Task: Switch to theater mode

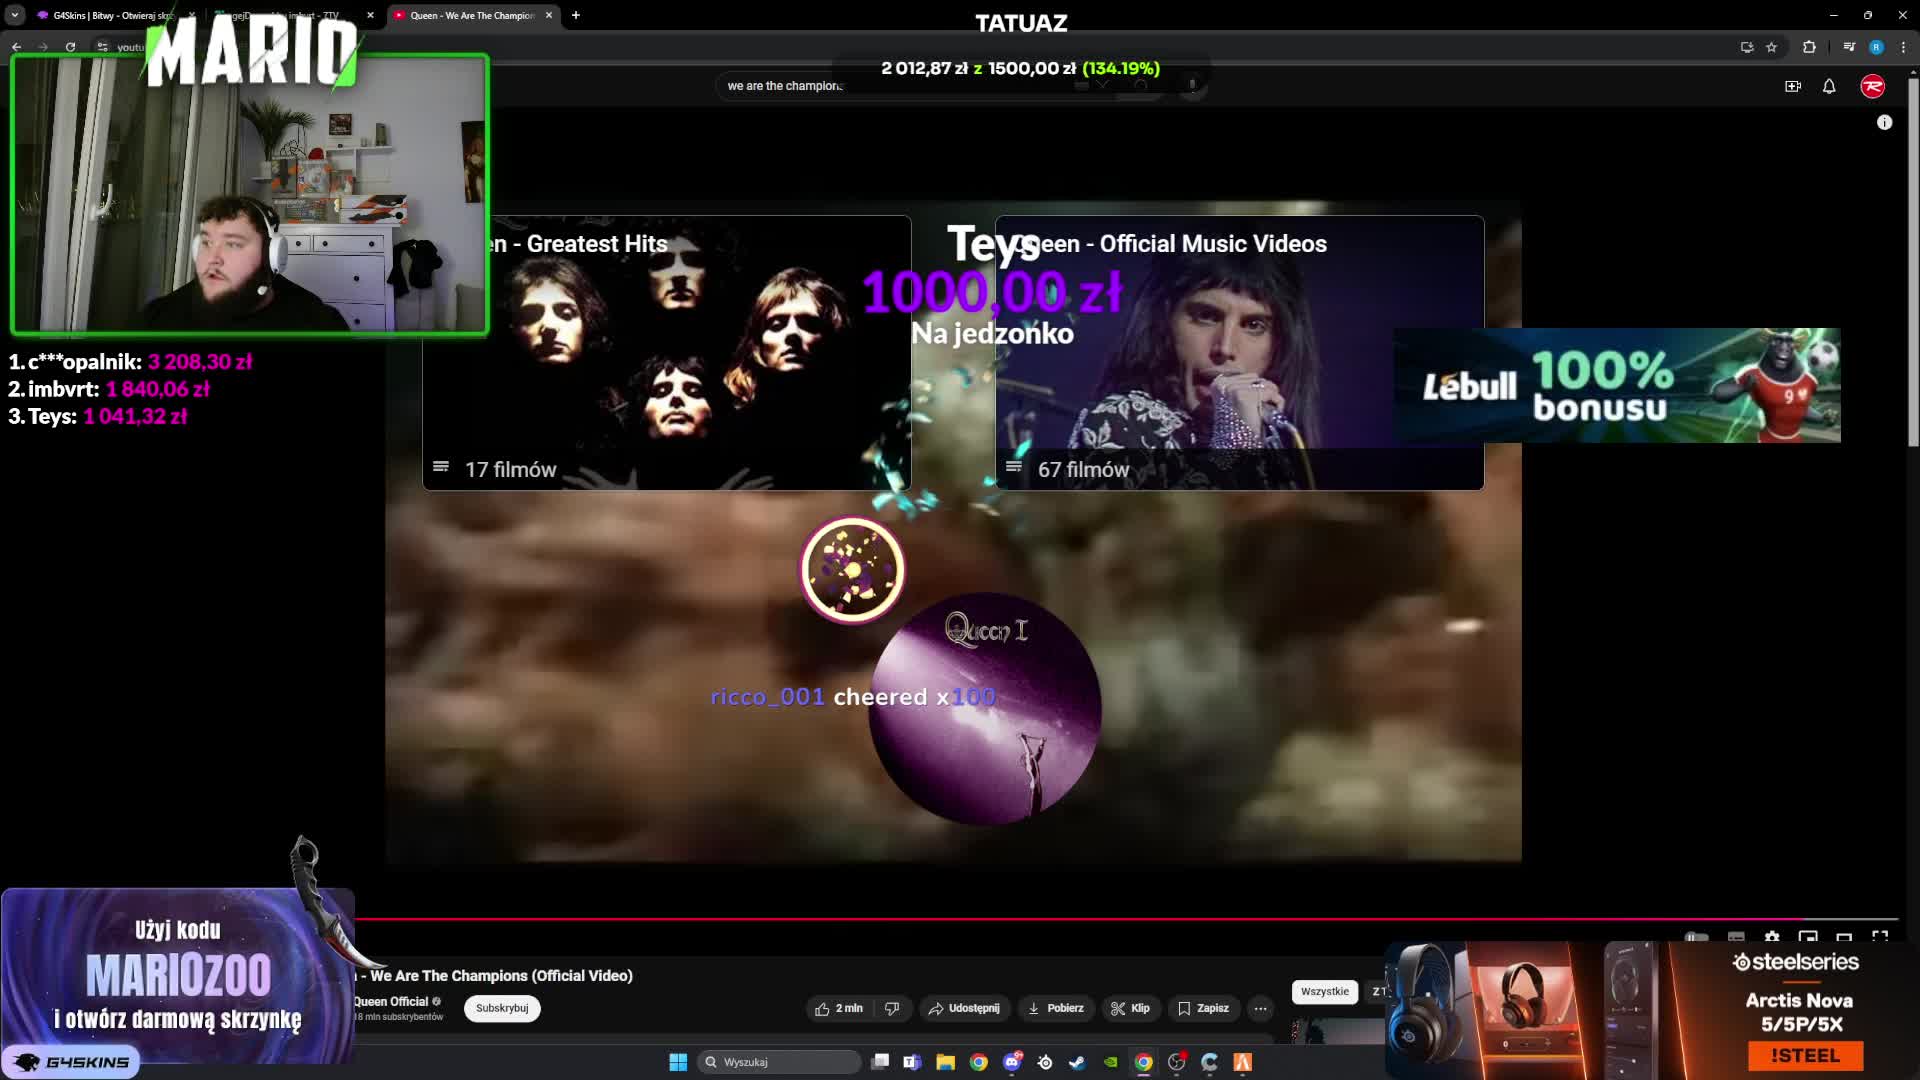Action: pos(1844,937)
